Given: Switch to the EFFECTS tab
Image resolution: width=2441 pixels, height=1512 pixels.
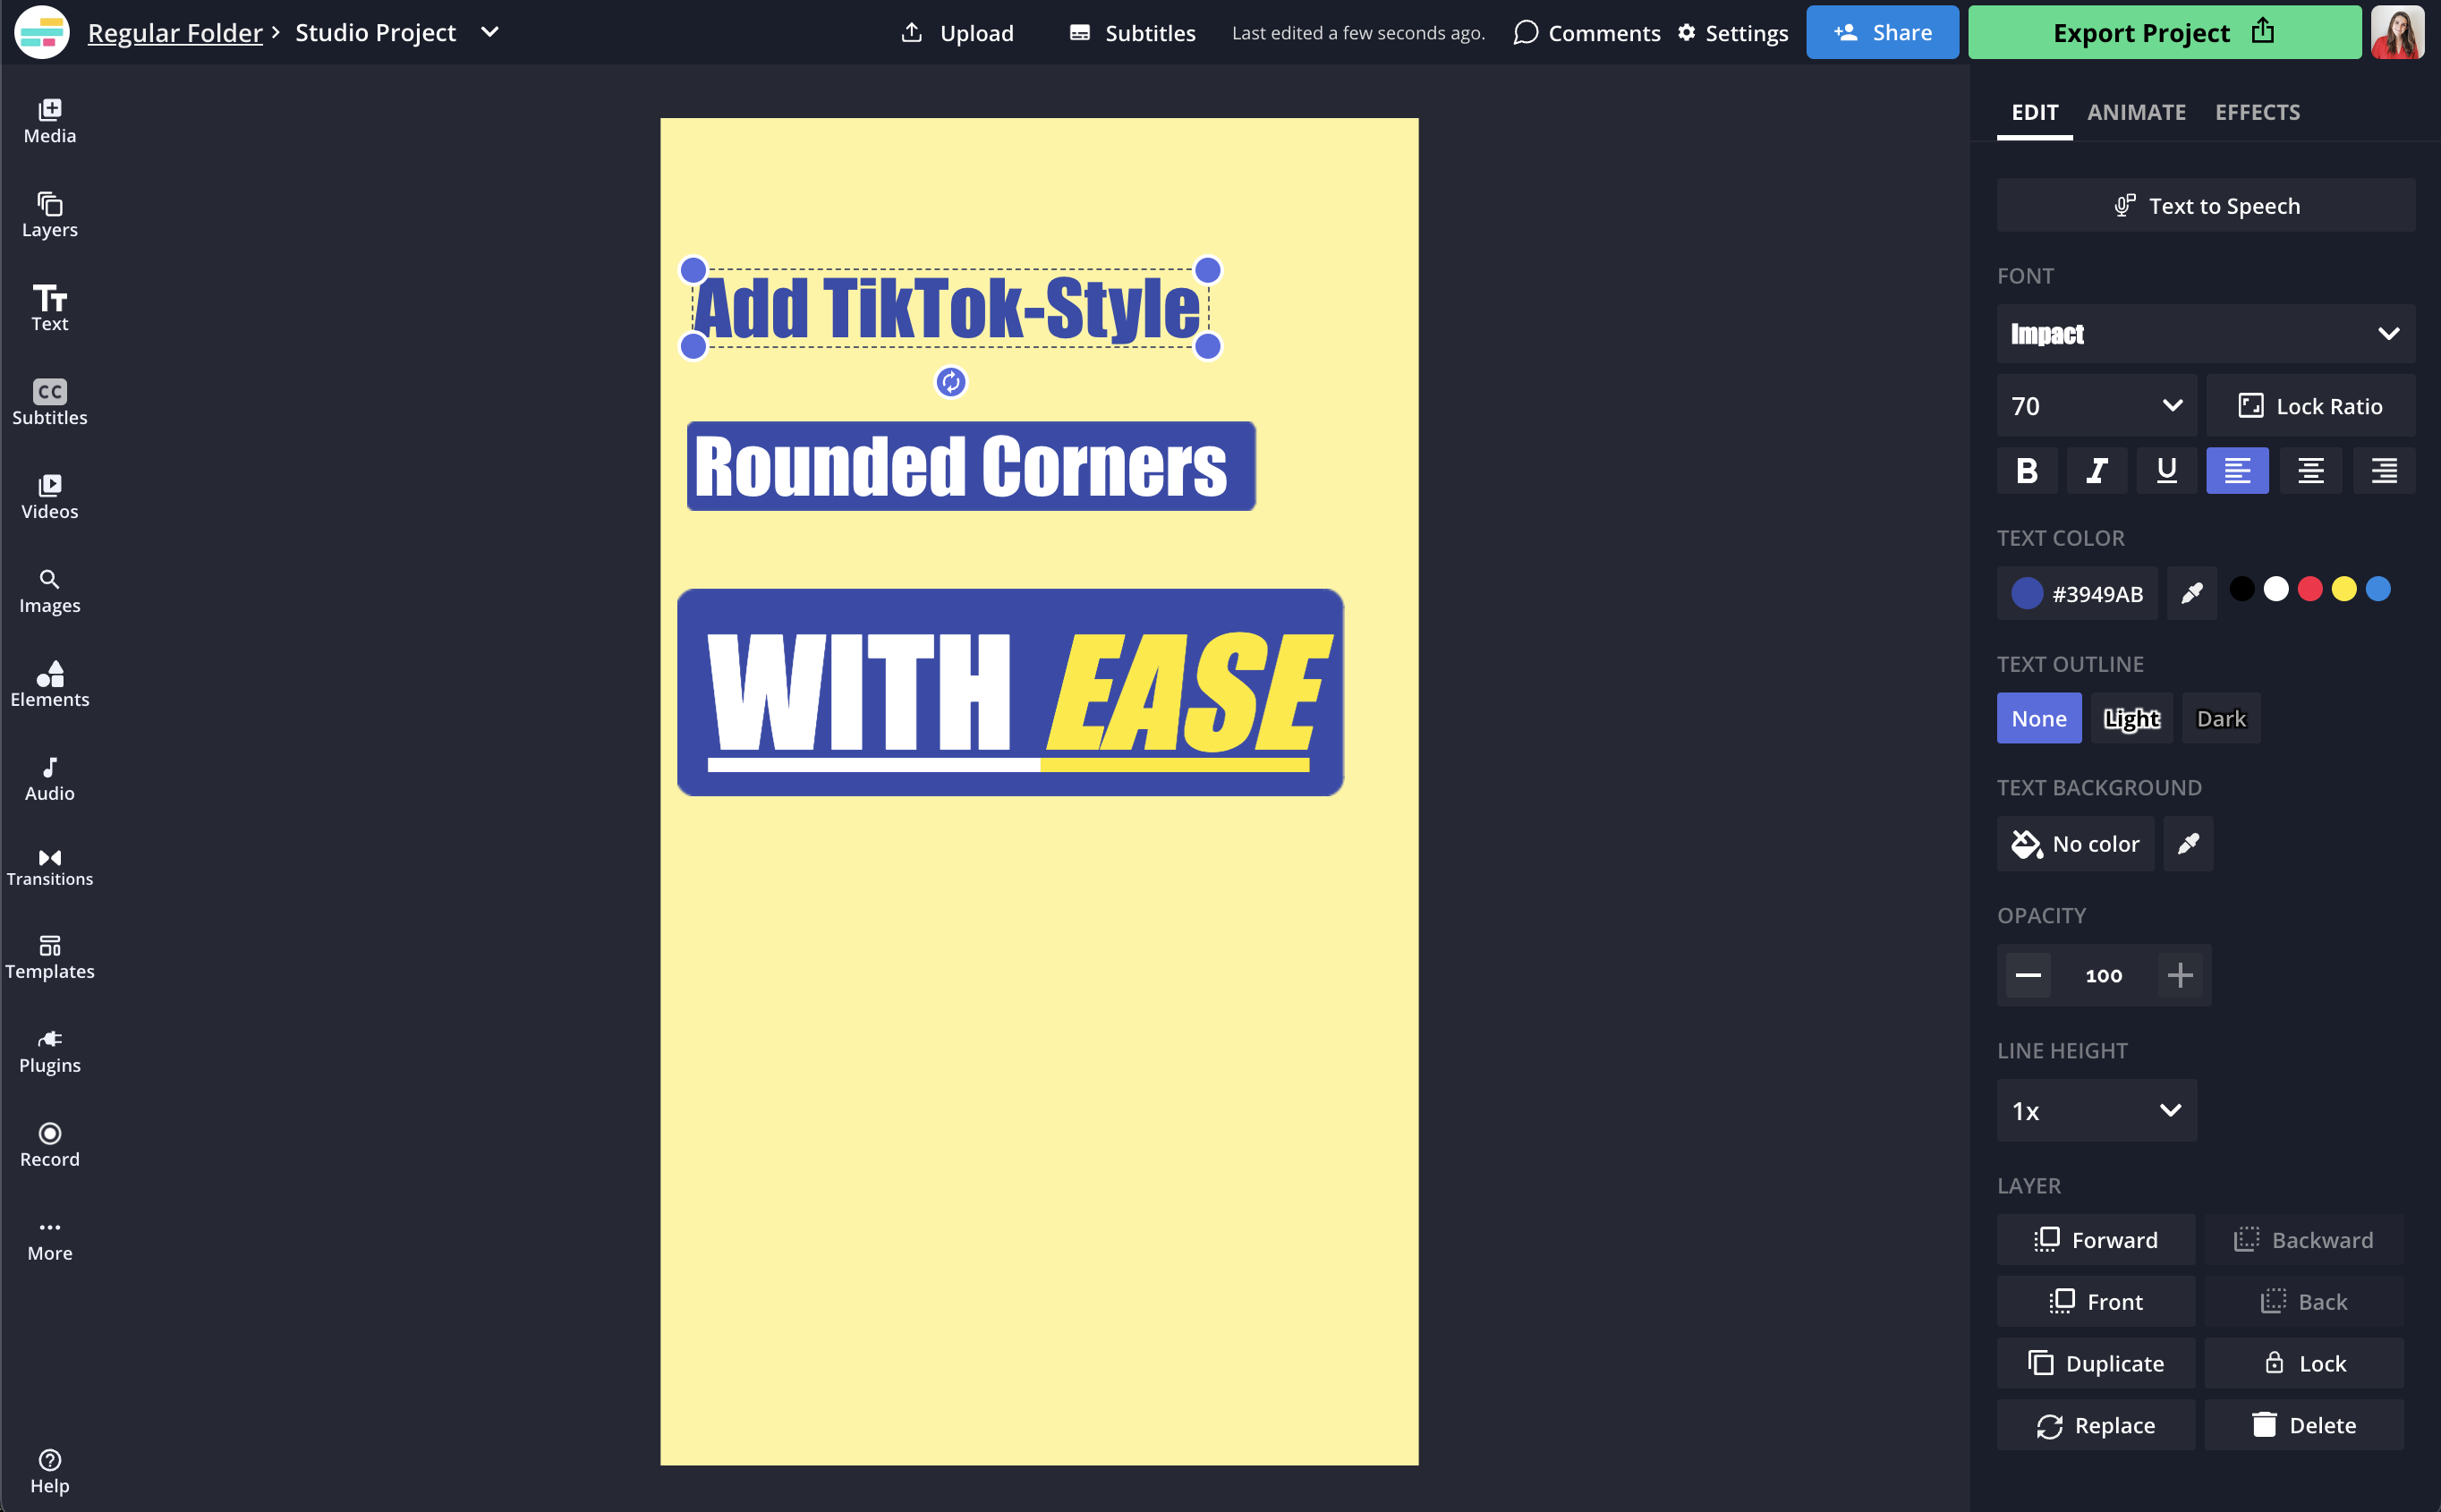Looking at the screenshot, I should point(2257,112).
